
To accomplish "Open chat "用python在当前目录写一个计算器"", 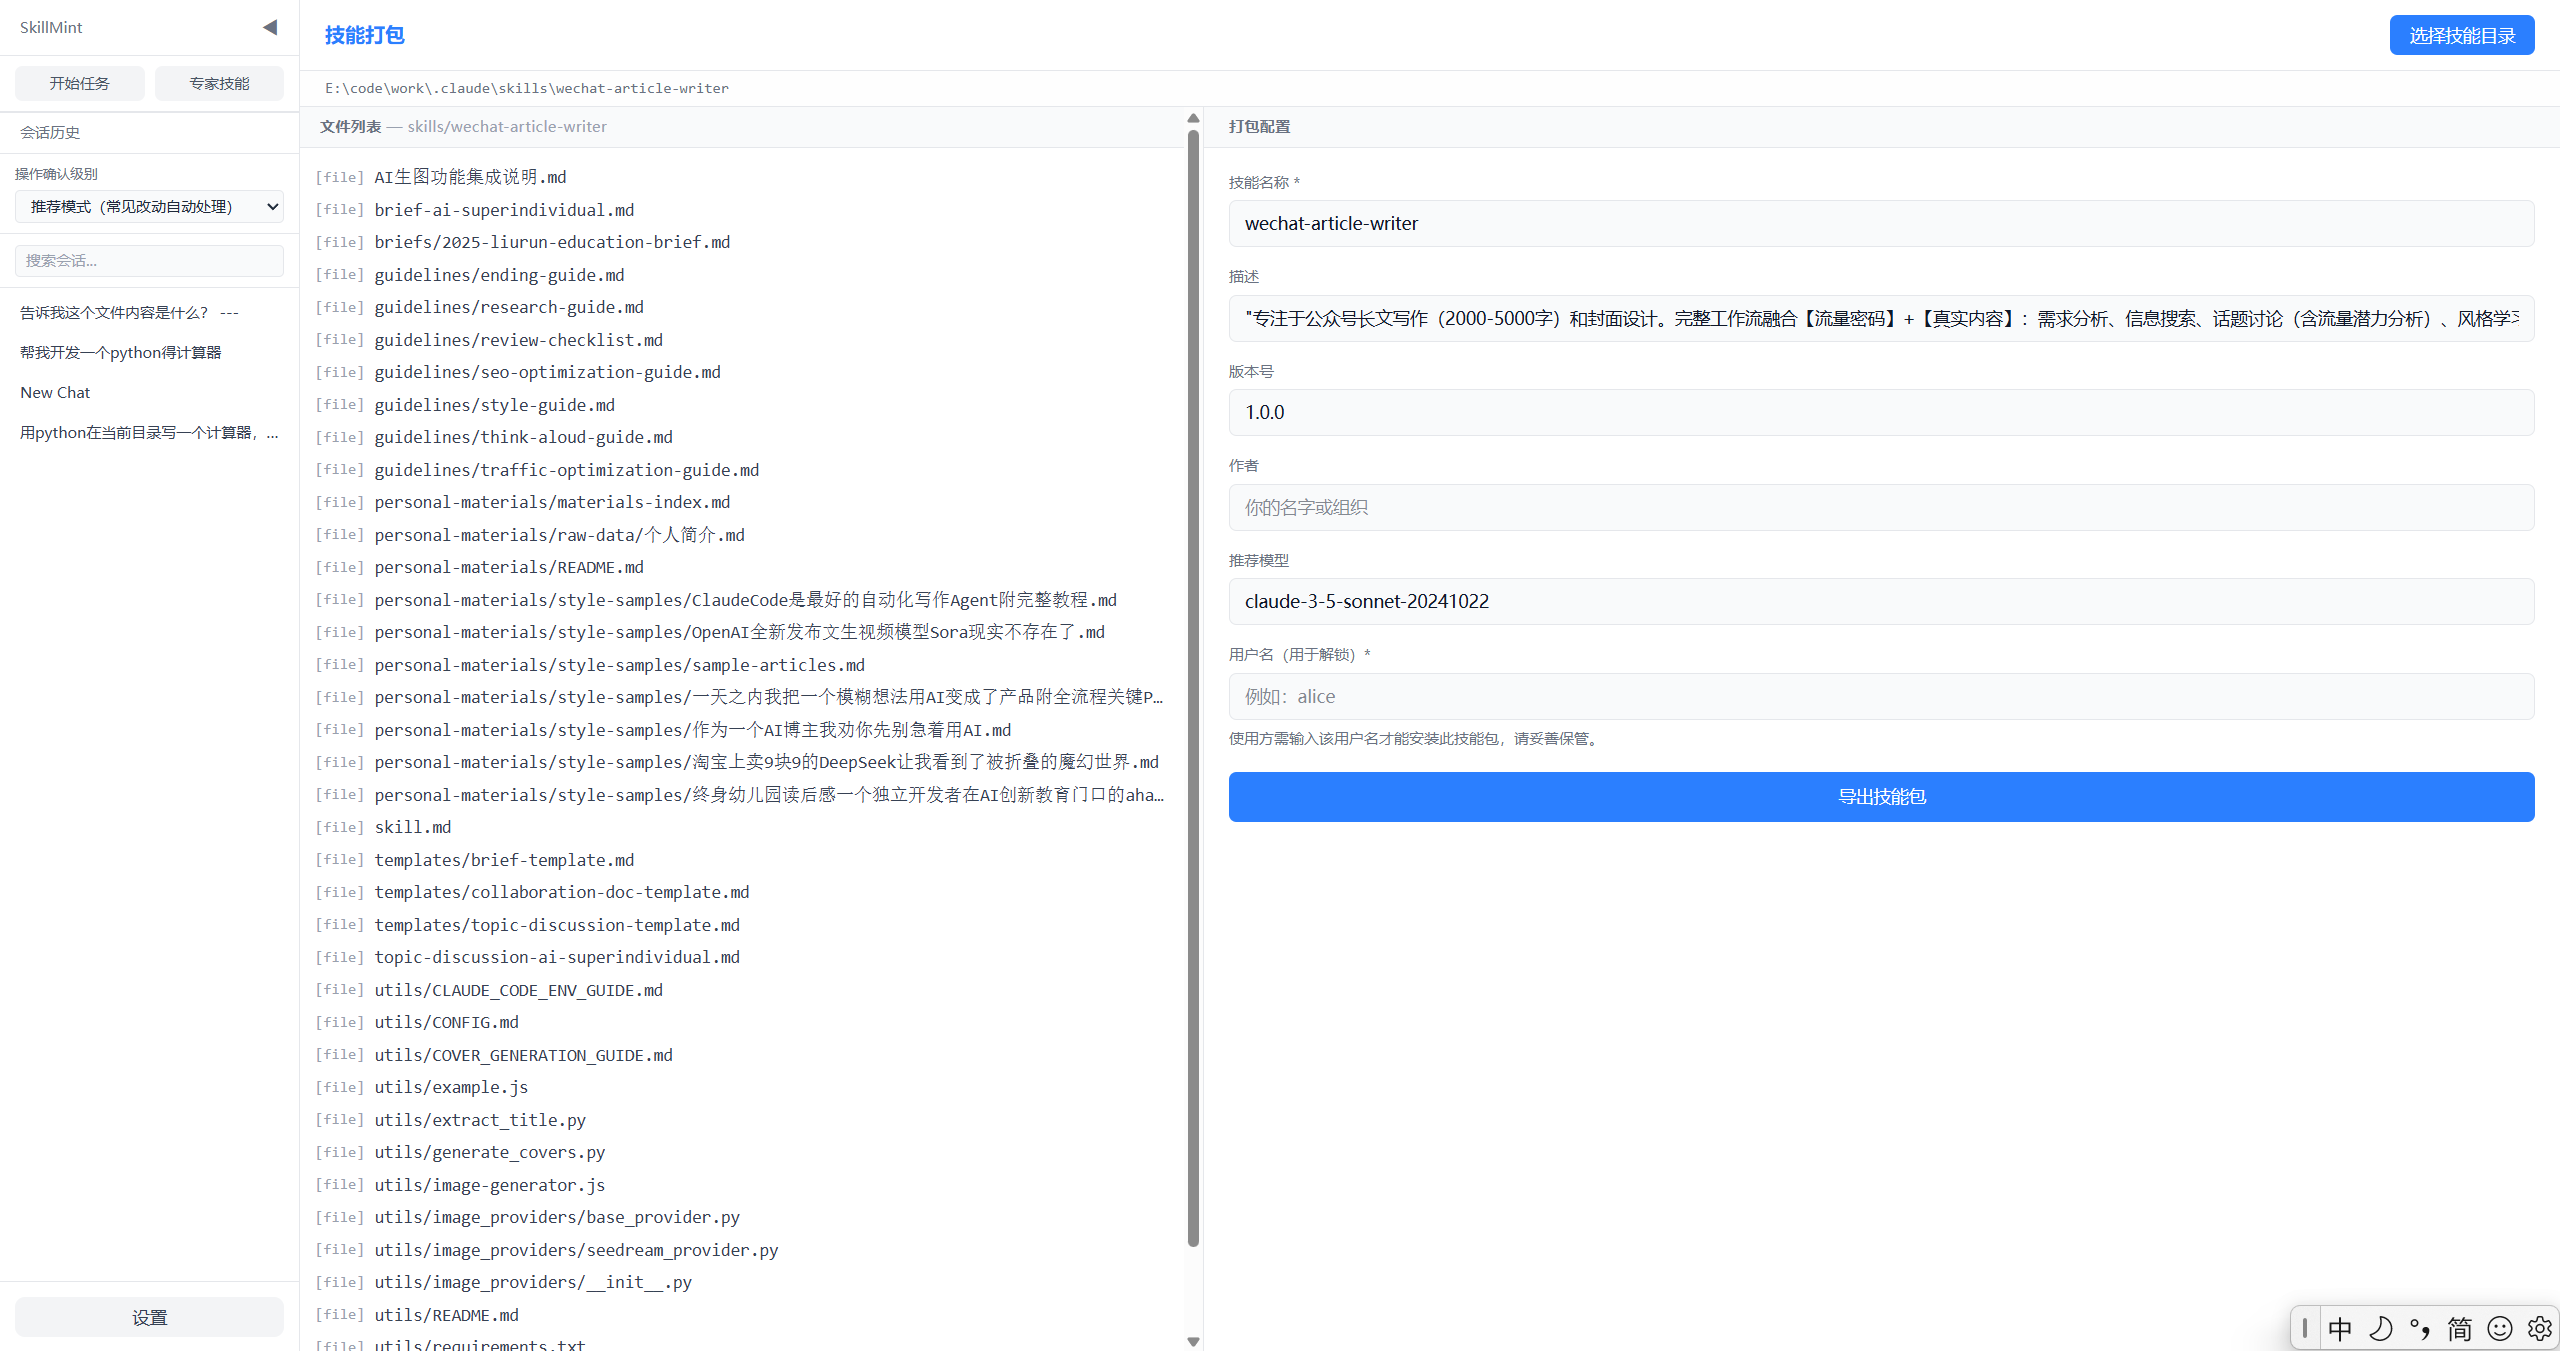I will [149, 432].
